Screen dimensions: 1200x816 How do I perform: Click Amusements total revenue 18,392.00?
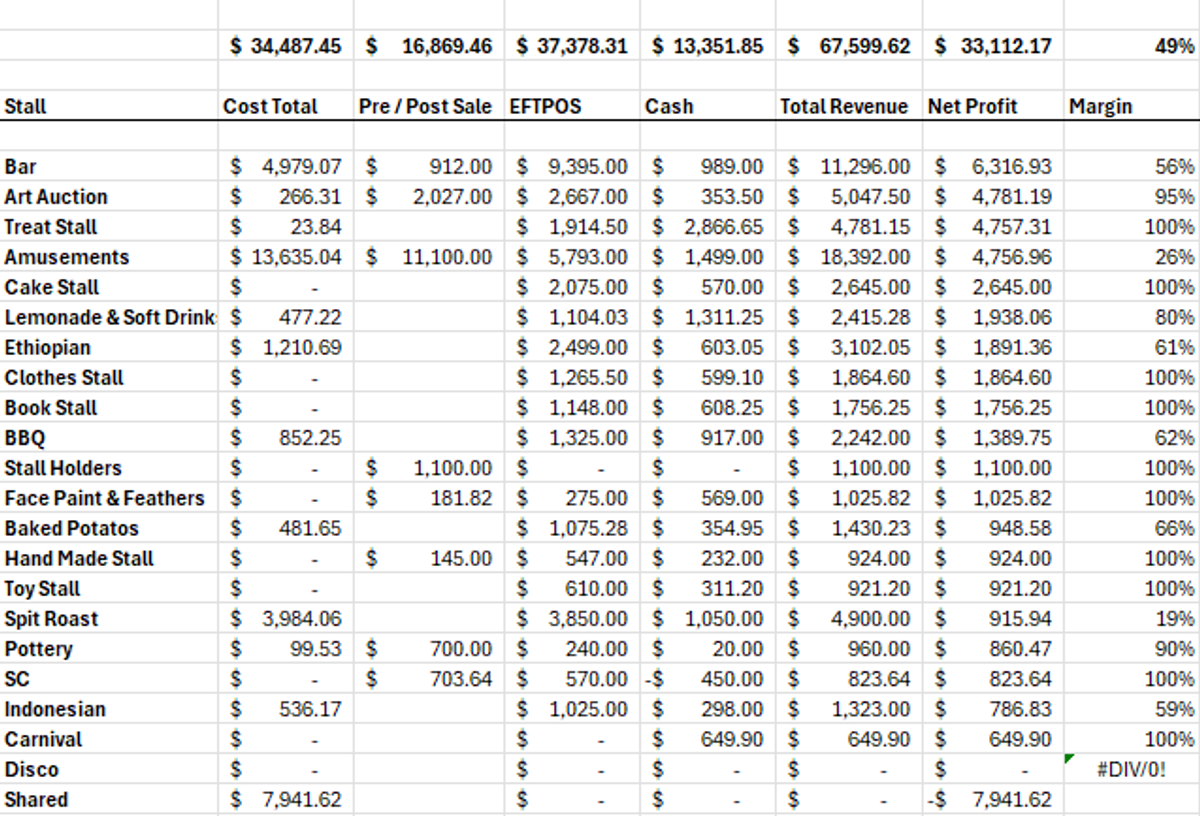(850, 257)
